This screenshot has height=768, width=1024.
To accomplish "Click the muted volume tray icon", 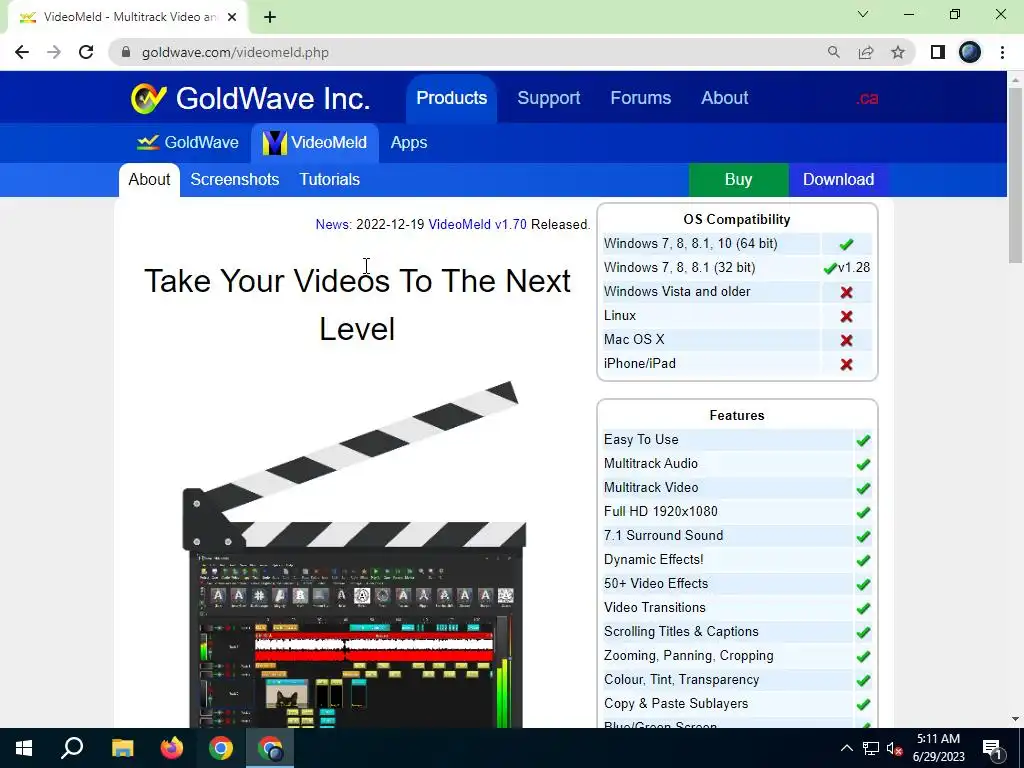I will coord(895,749).
